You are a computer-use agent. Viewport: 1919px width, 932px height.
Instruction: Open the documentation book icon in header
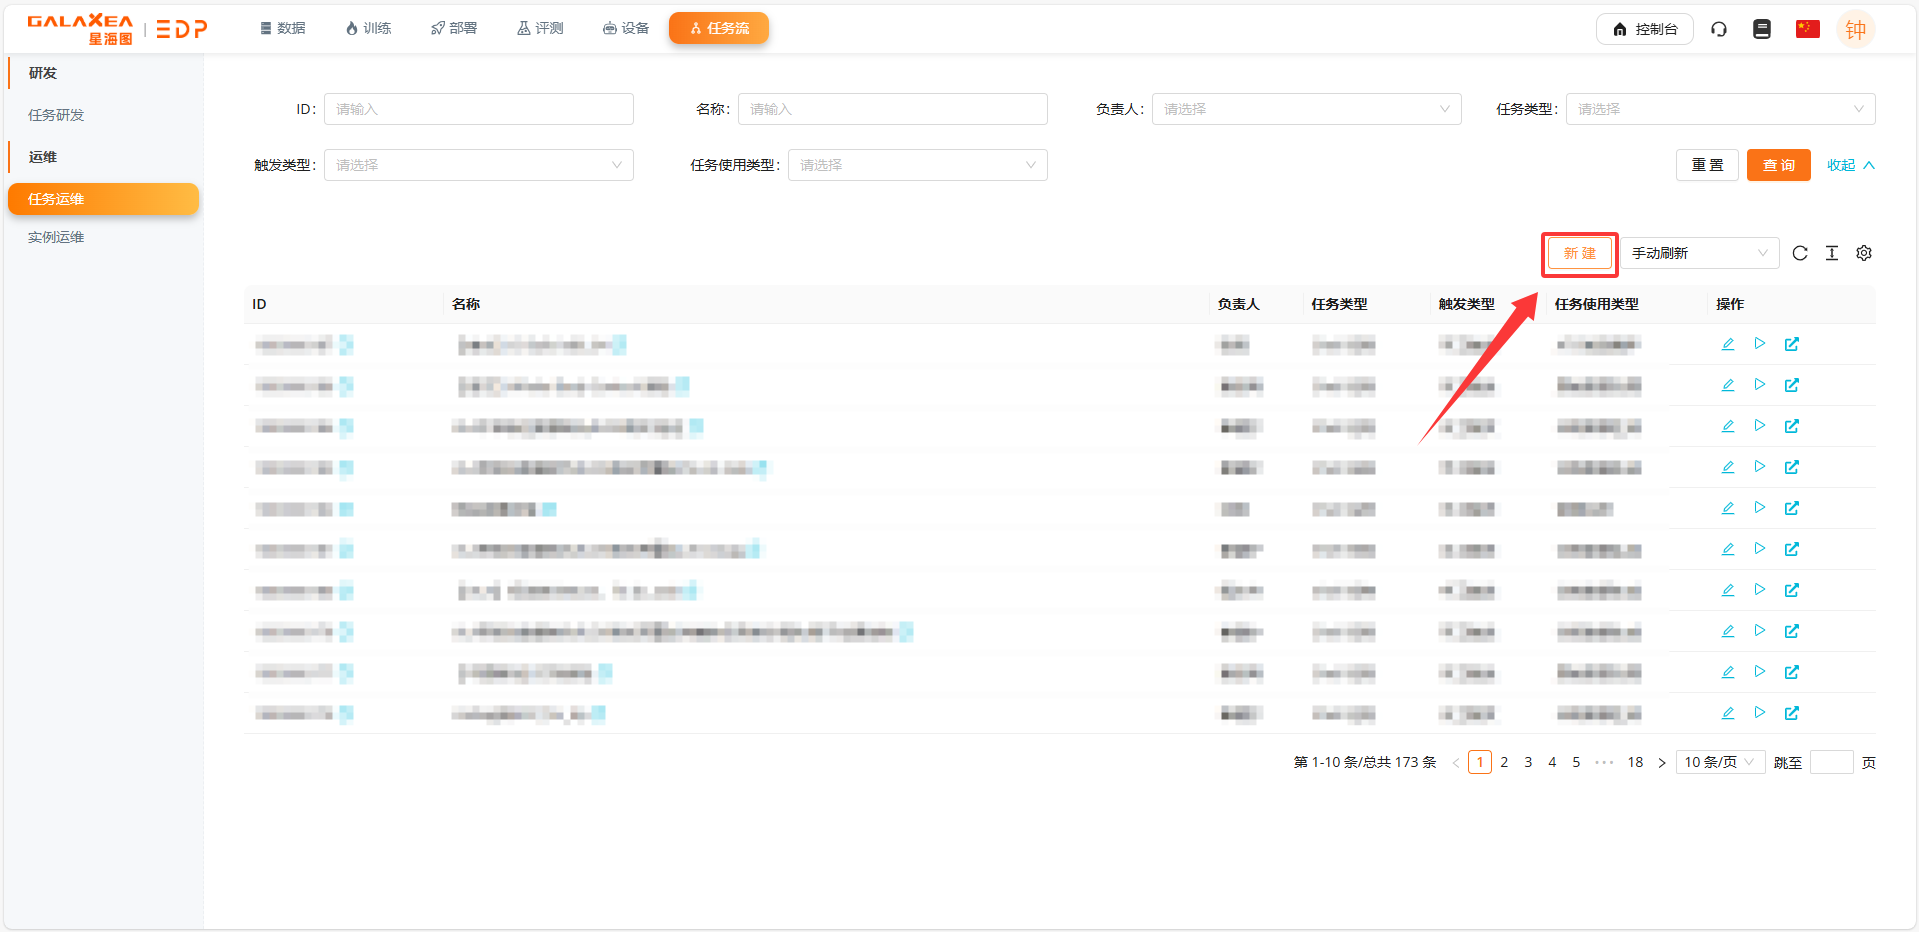click(x=1762, y=29)
